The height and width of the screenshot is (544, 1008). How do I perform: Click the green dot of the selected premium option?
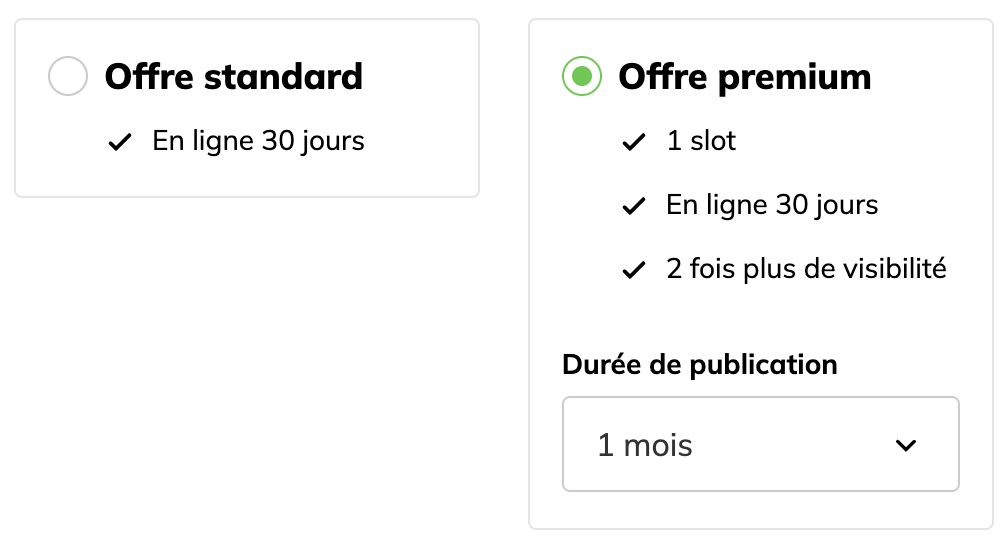click(582, 77)
